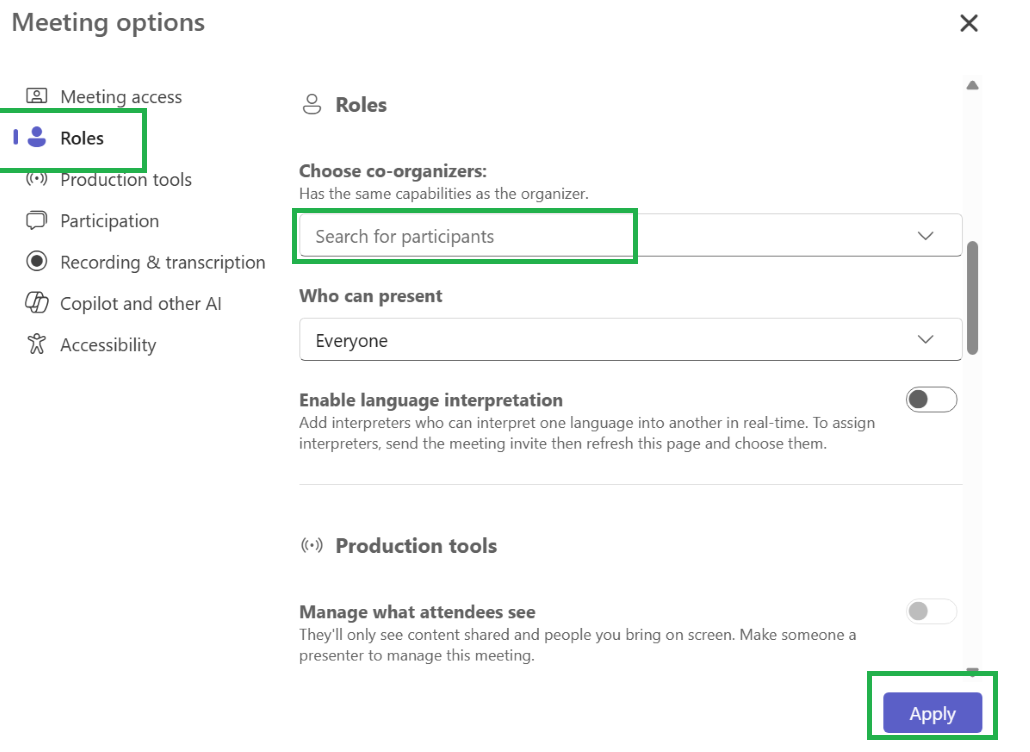1030x752 pixels.
Task: Select the Everyone combo box
Action: (x=631, y=340)
